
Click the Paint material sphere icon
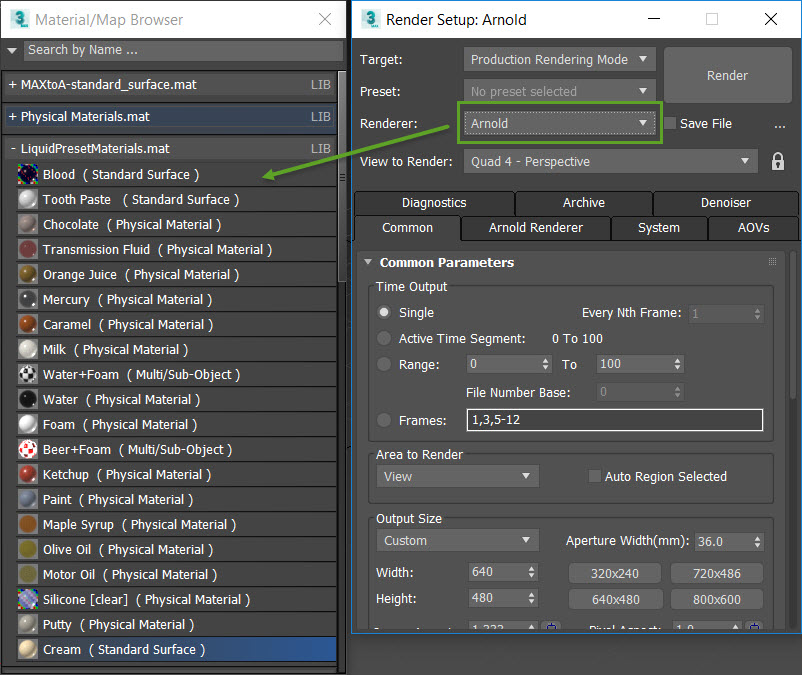tap(28, 500)
